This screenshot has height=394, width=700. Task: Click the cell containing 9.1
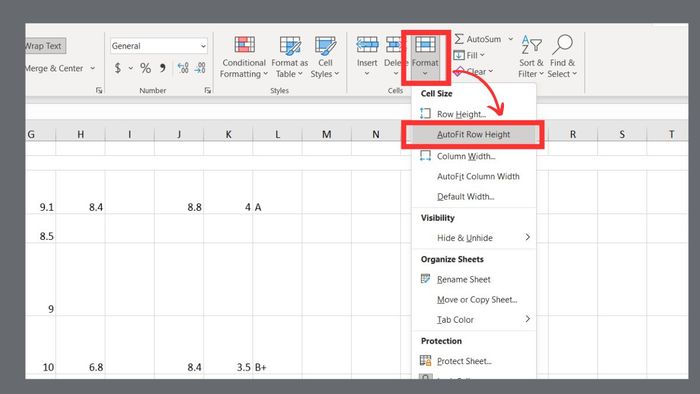41,192
